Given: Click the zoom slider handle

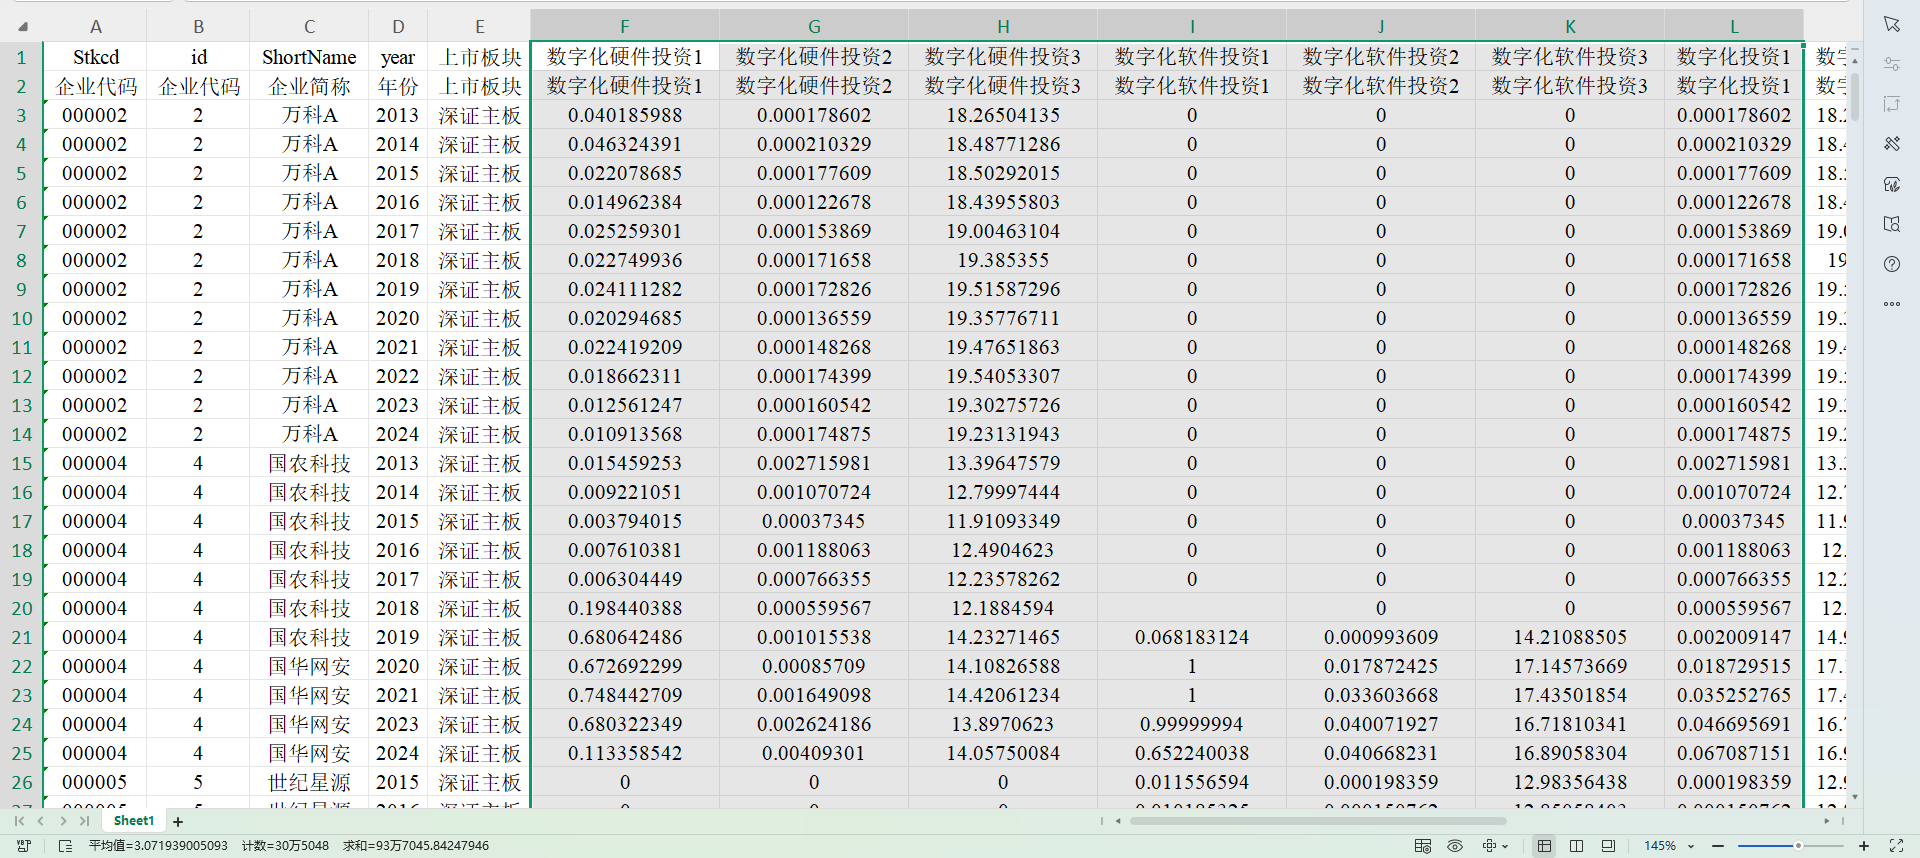Looking at the screenshot, I should [1798, 846].
